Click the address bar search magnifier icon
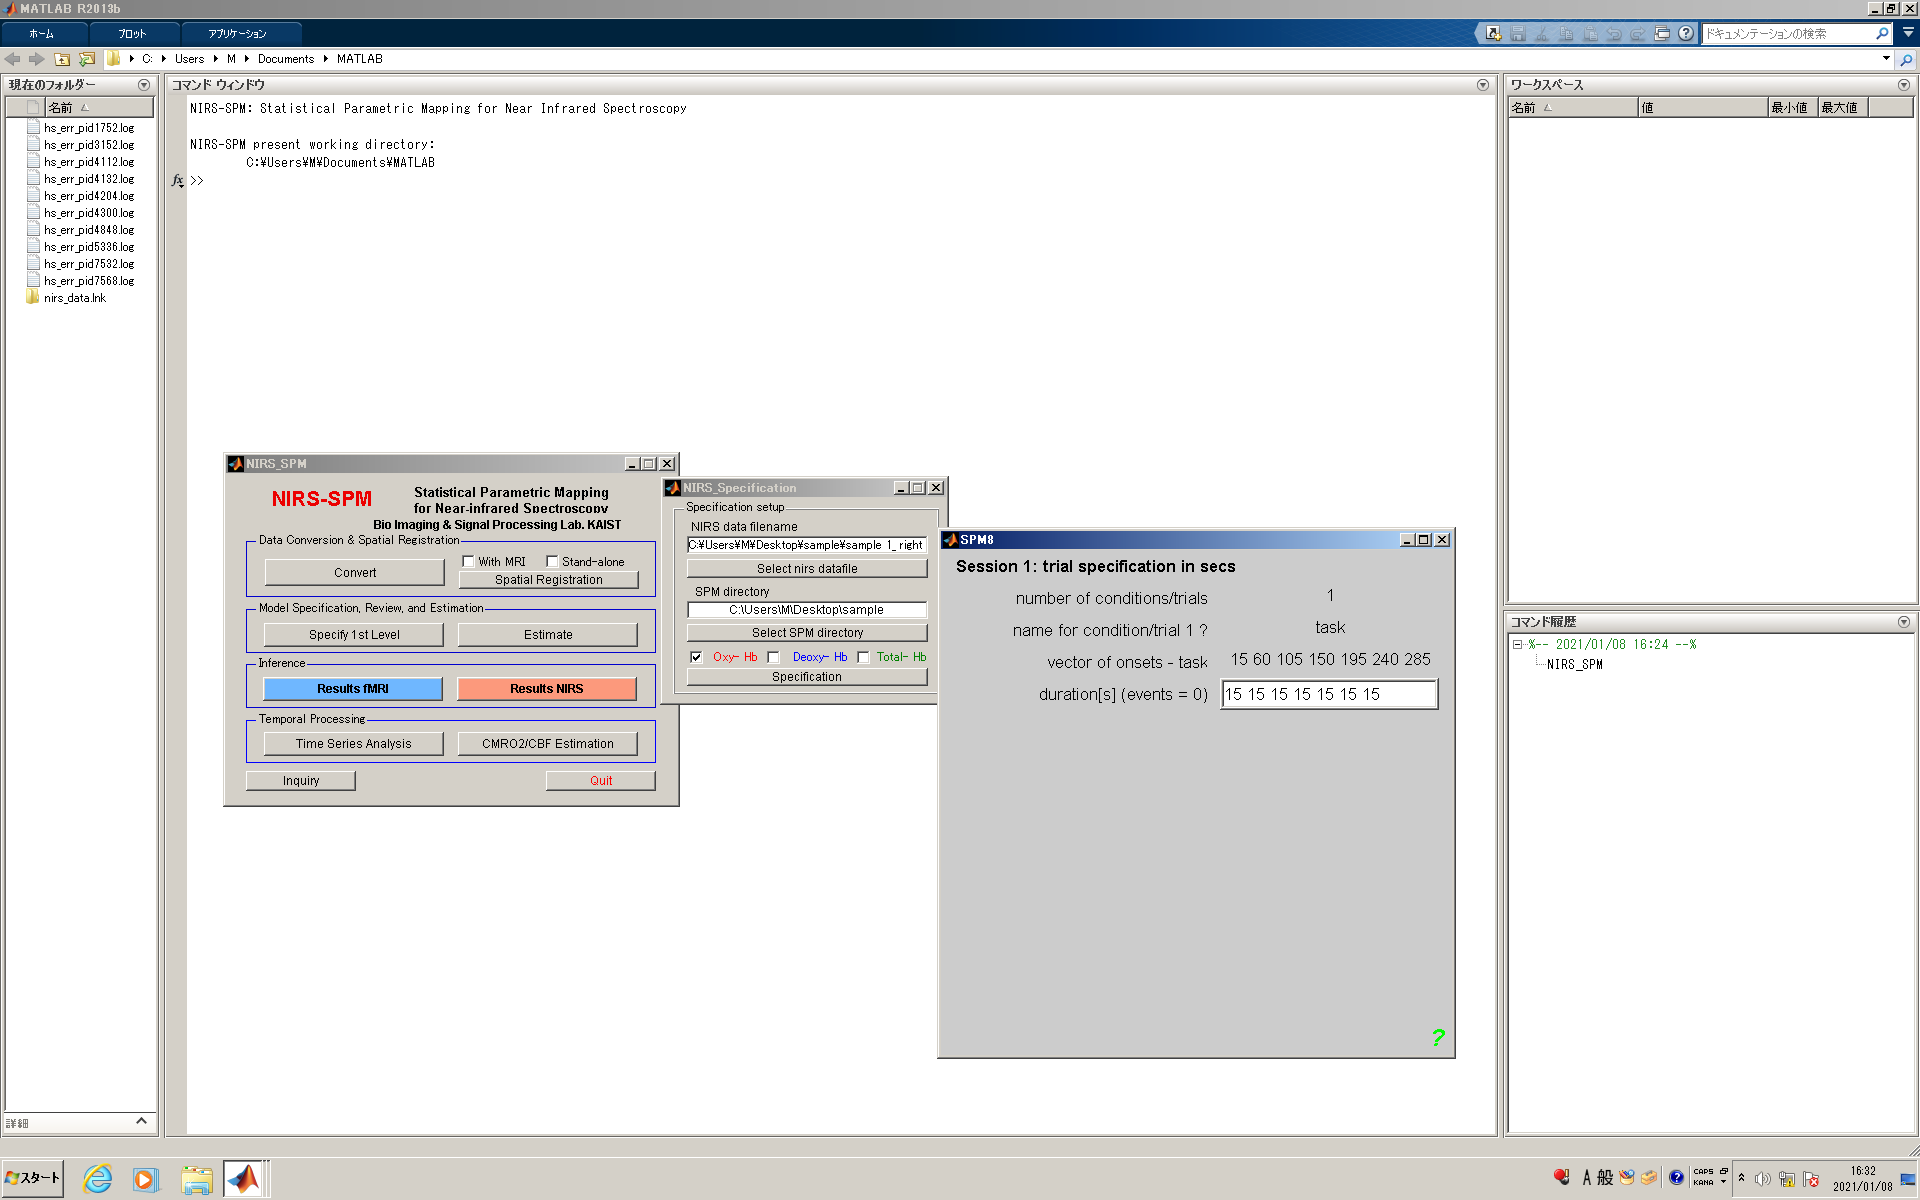The width and height of the screenshot is (1920, 1200). 1906,59
